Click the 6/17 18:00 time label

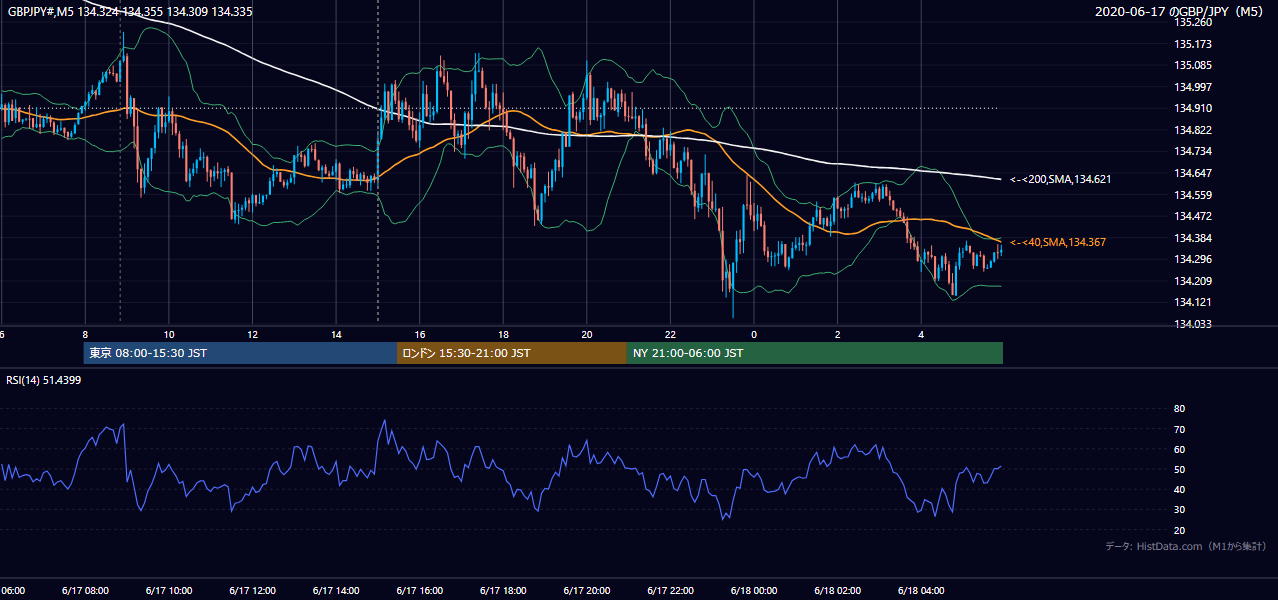pos(503,591)
